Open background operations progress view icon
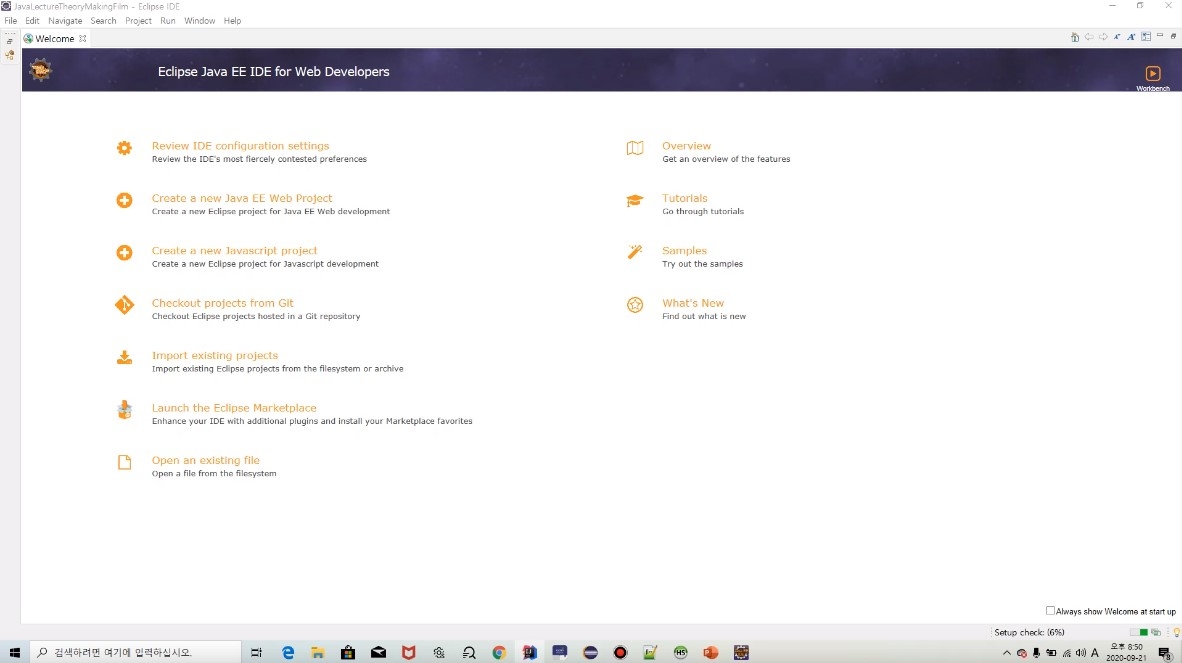The height and width of the screenshot is (663, 1182). [1156, 632]
